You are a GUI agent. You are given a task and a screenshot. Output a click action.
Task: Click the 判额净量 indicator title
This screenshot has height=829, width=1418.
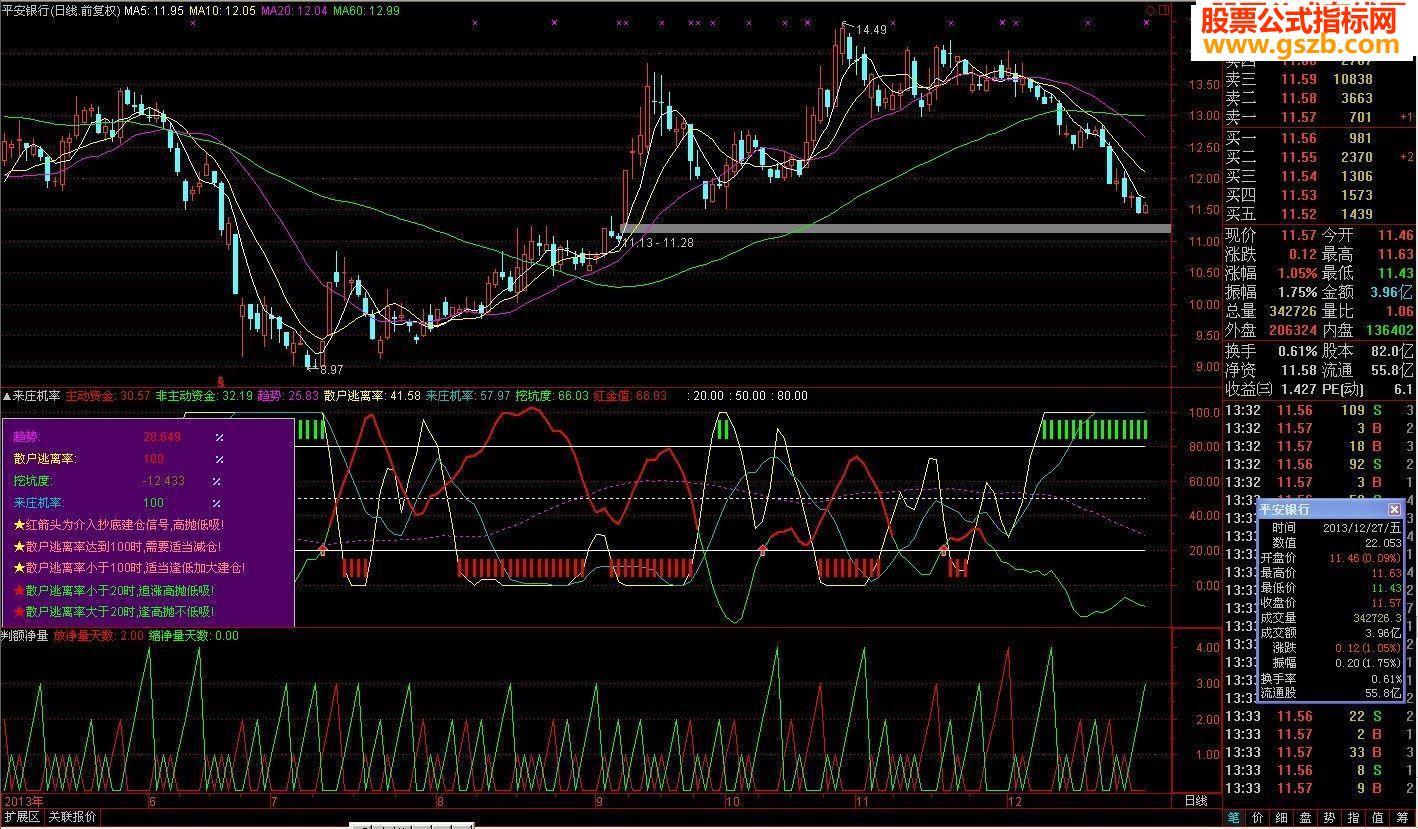tap(24, 635)
